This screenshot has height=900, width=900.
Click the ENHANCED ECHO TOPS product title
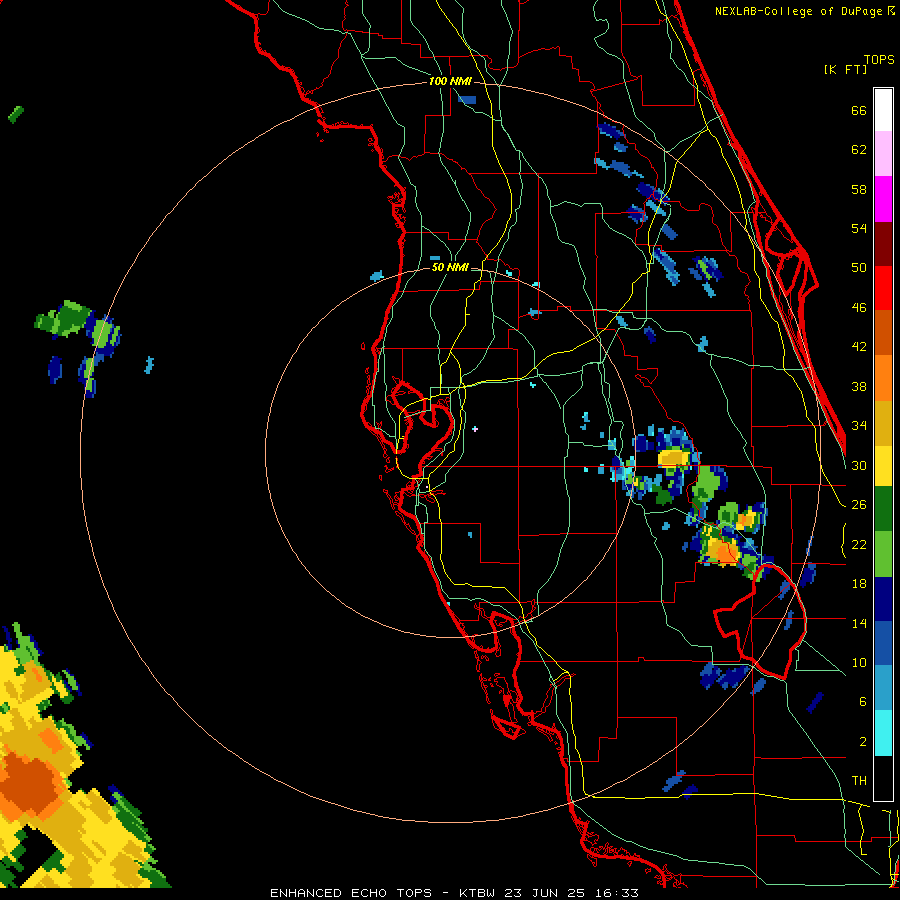(x=351, y=893)
